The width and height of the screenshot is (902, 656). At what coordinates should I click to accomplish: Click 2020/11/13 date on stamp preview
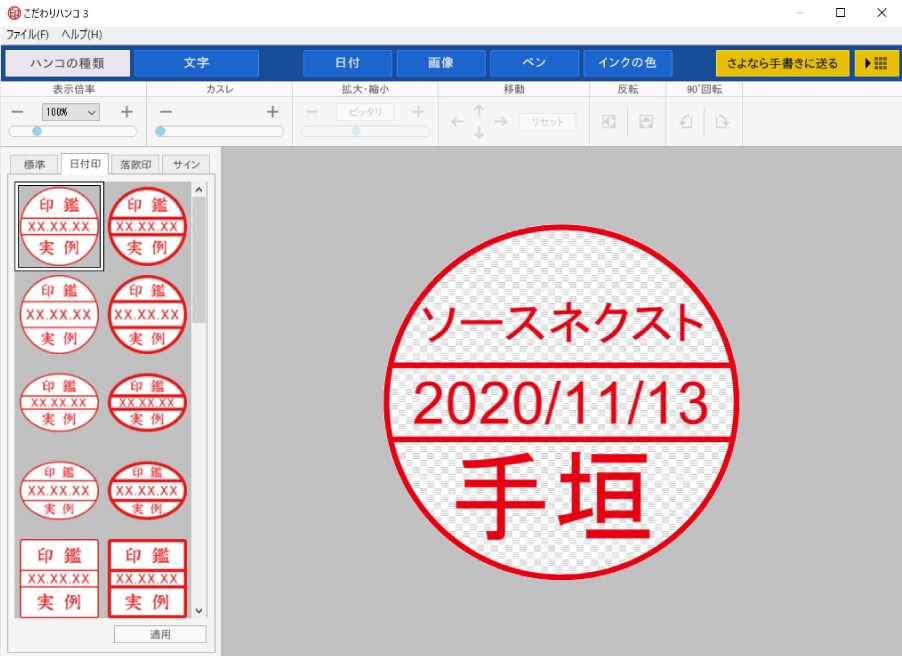[x=561, y=403]
